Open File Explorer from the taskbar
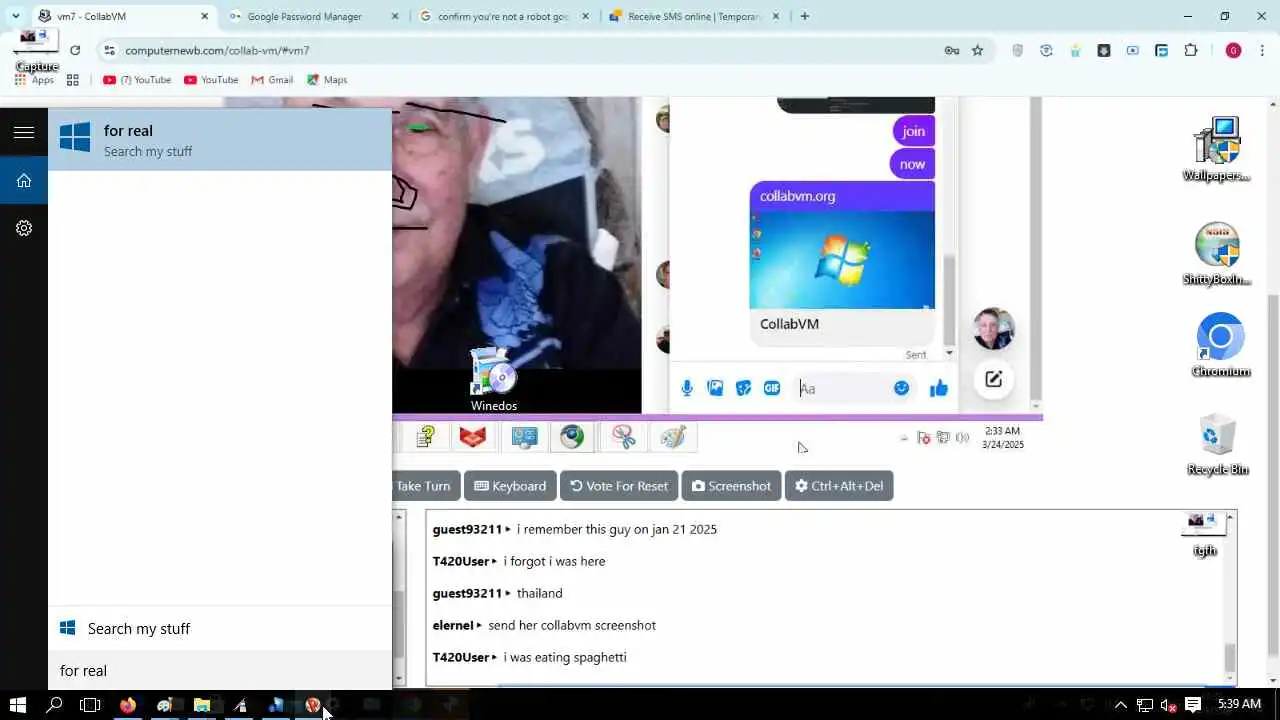Image resolution: width=1280 pixels, height=720 pixels. click(202, 705)
